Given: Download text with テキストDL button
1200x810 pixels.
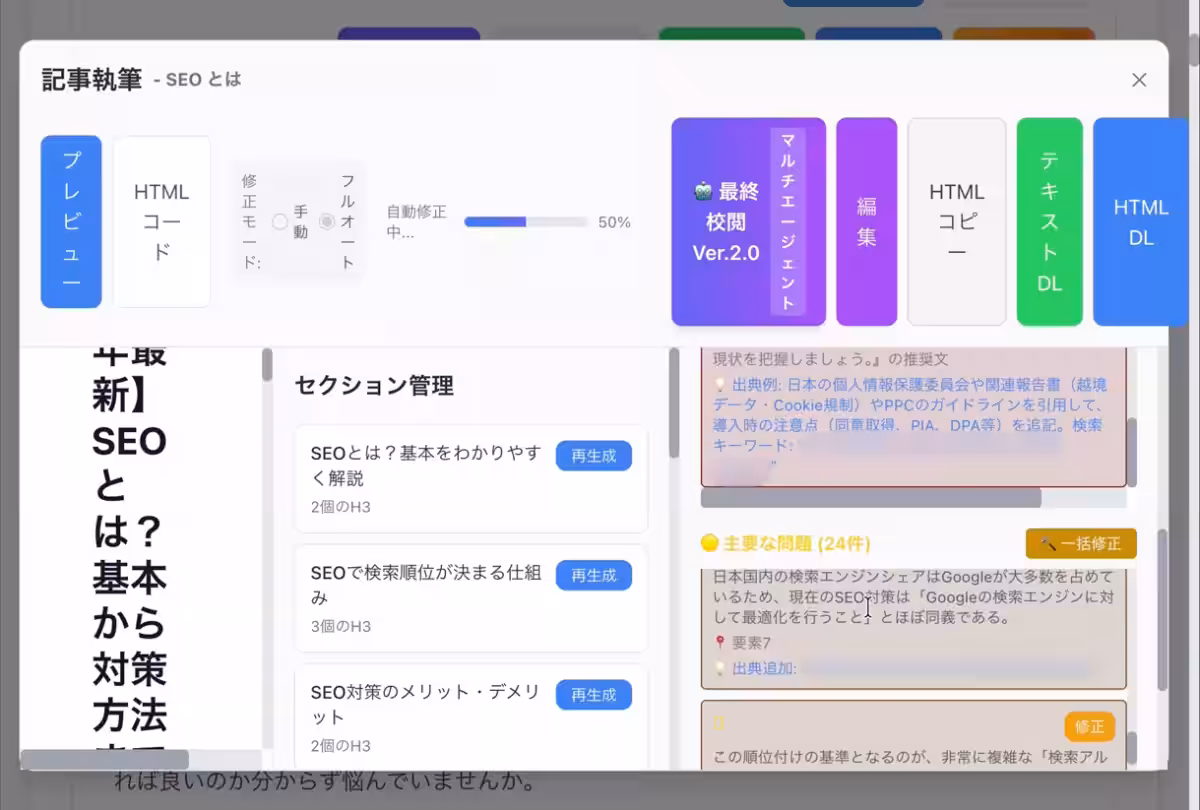Looking at the screenshot, I should coord(1050,222).
